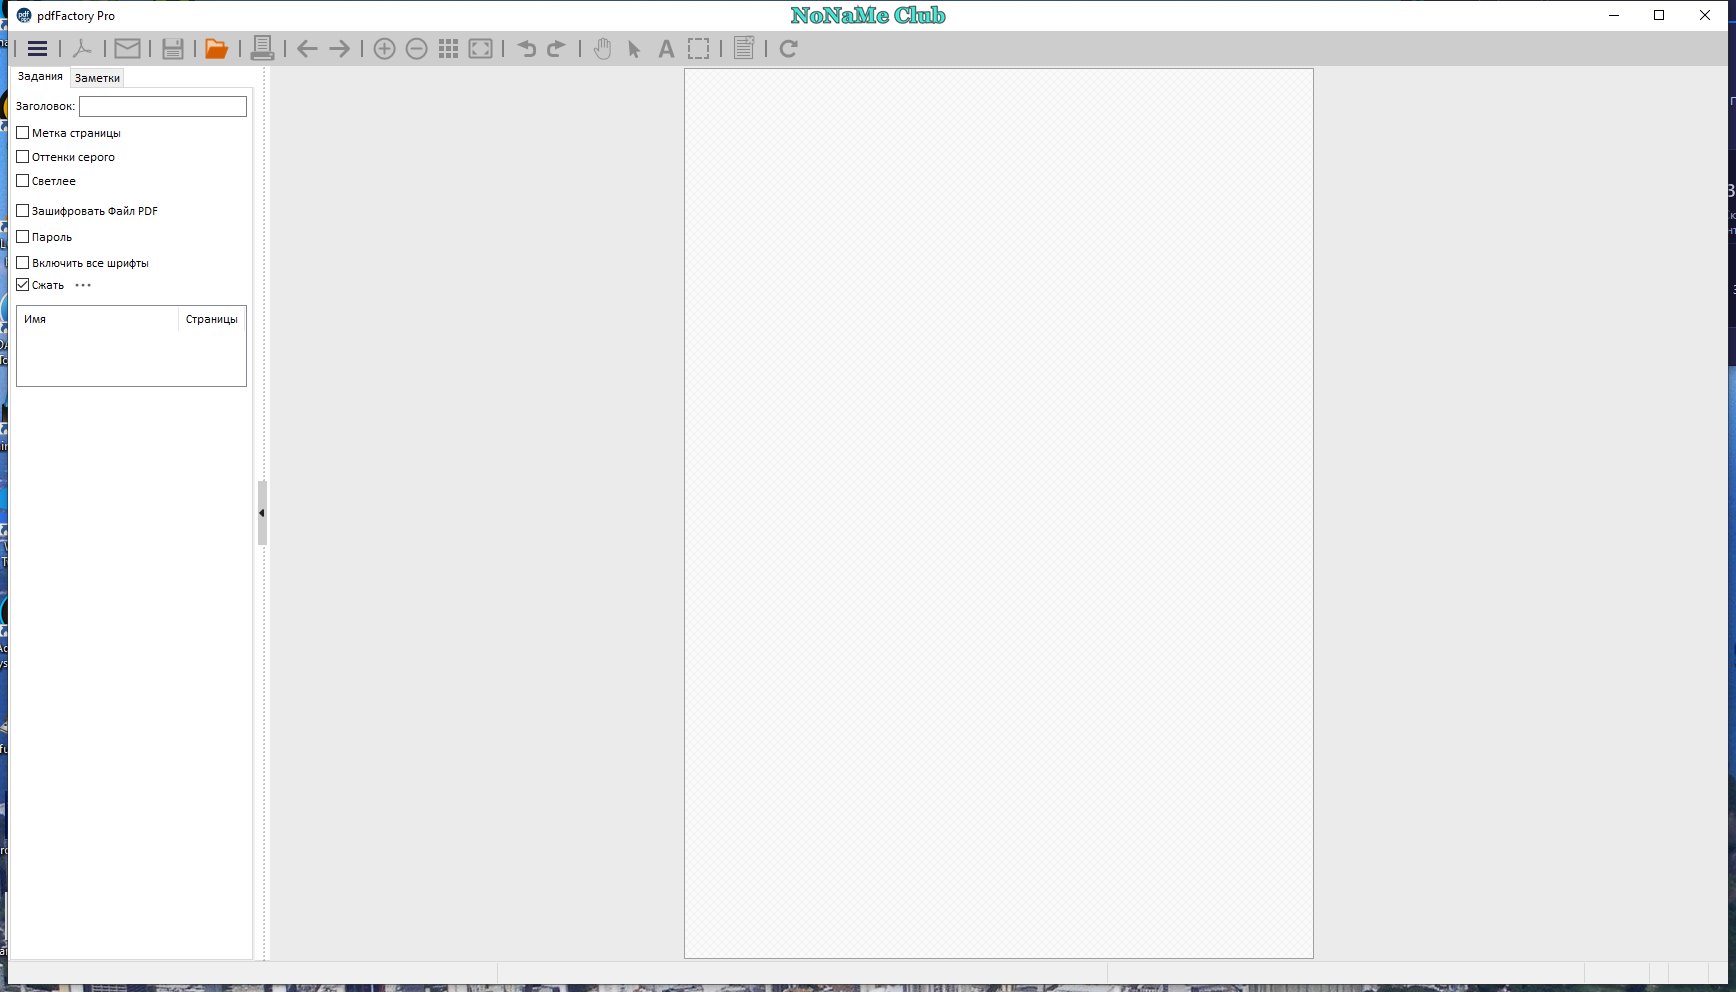Check Зашифровать Файл PDF option
Screen dimensions: 1736x992
tap(23, 211)
